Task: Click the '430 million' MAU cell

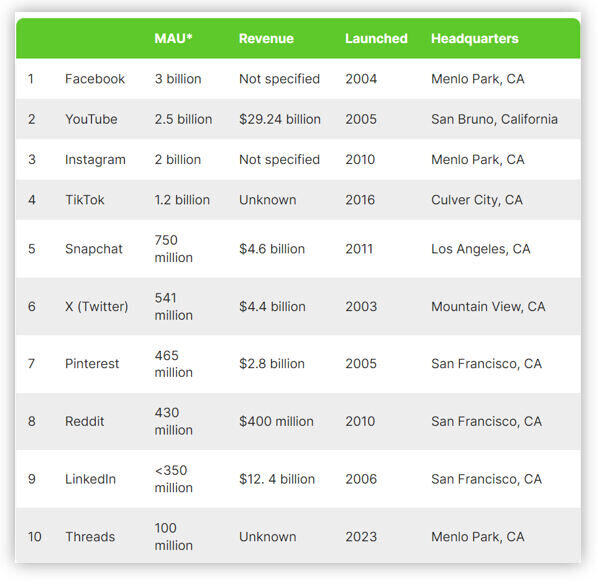Action: [174, 421]
